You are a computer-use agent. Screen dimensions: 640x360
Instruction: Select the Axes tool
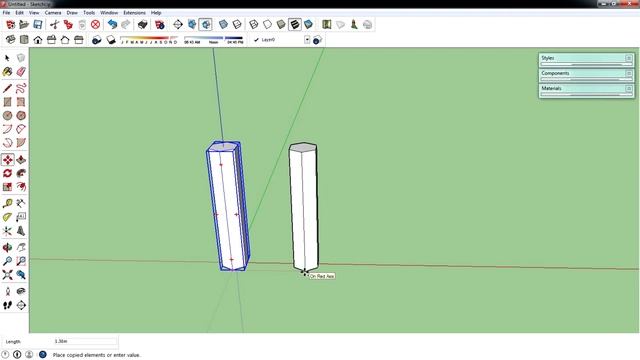tap(7, 231)
